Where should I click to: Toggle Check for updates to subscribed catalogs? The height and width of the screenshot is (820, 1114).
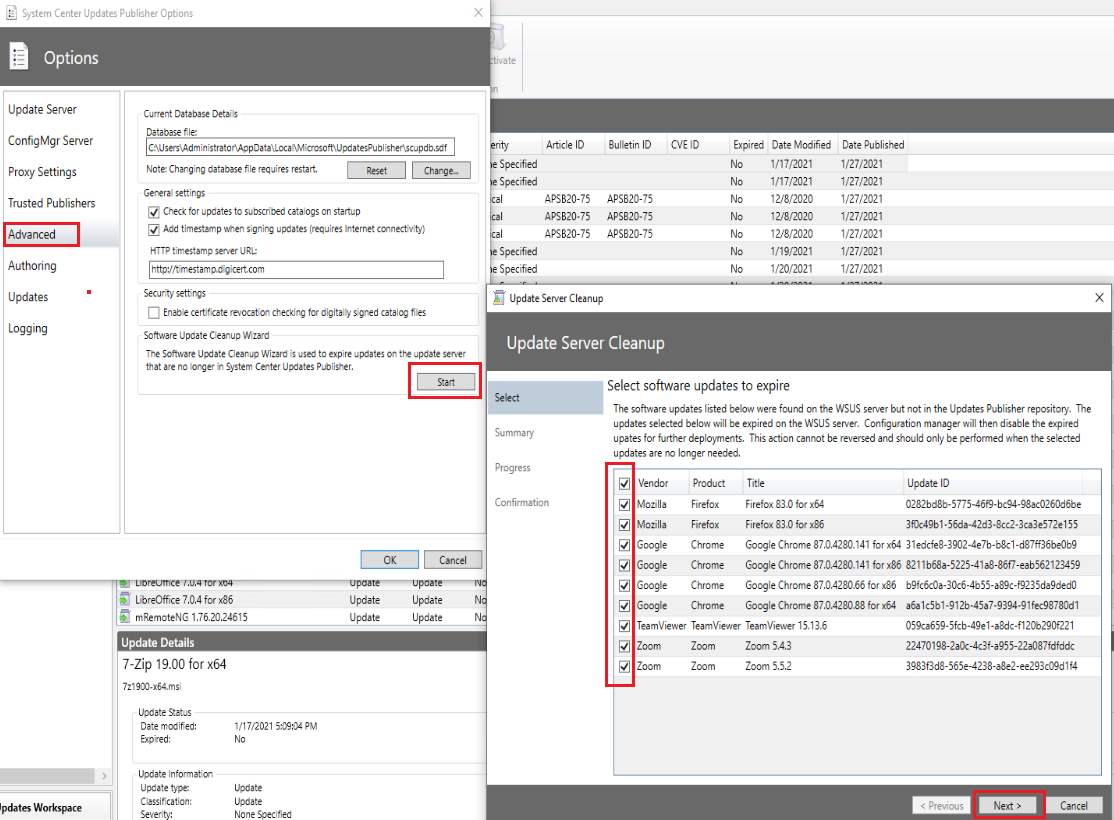(153, 212)
